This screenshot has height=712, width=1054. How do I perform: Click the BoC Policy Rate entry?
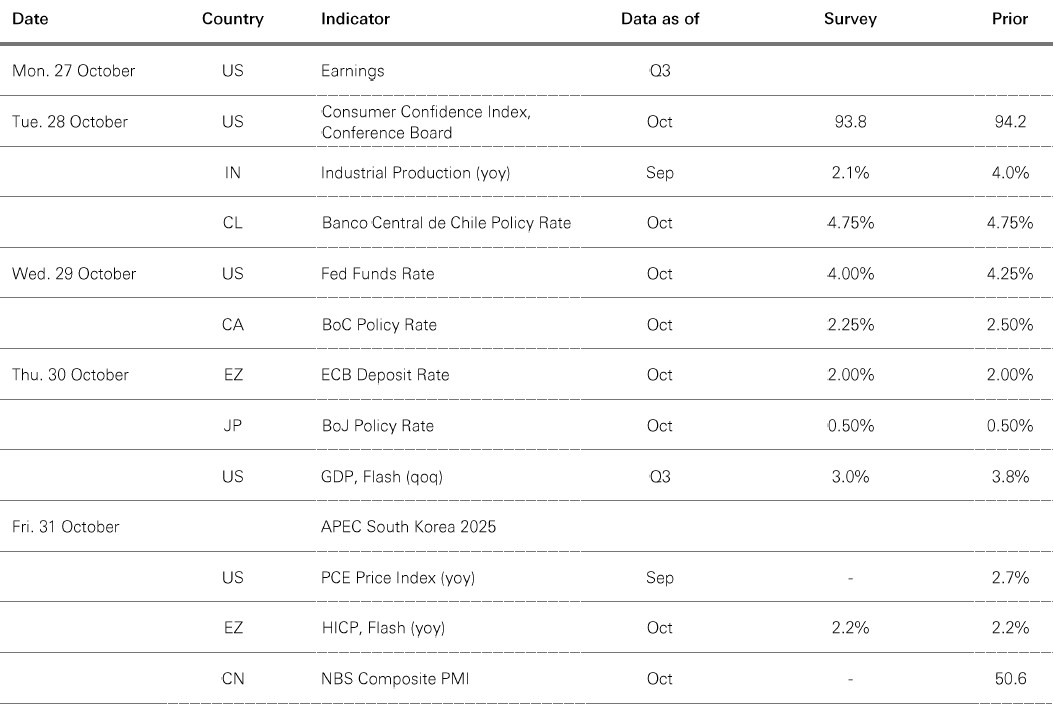click(x=378, y=325)
